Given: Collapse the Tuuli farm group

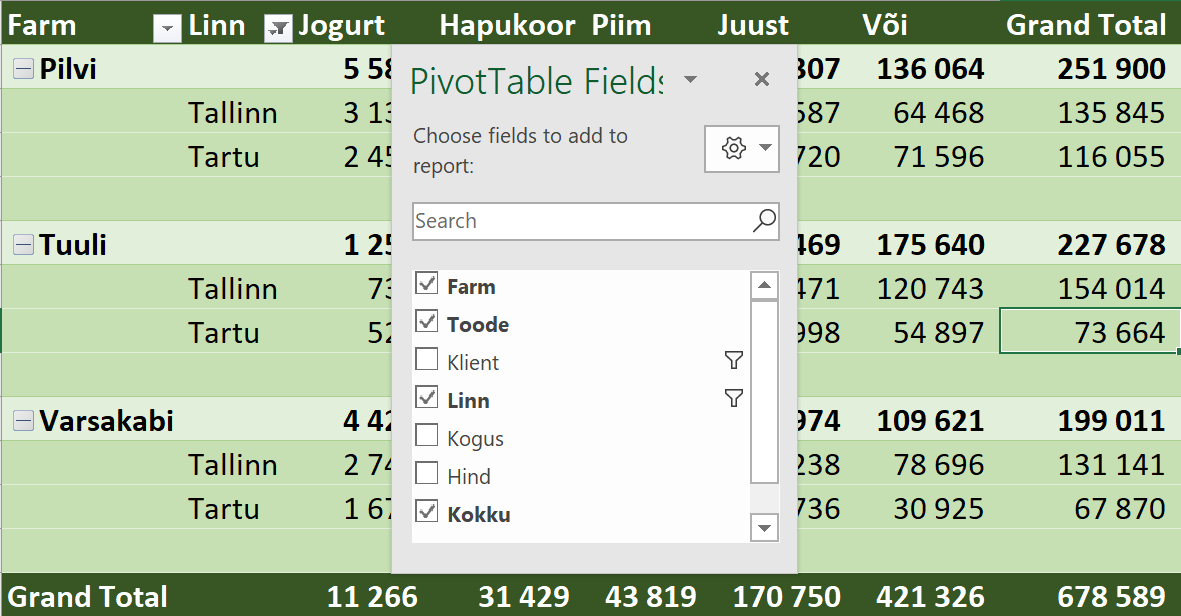Looking at the screenshot, I should click(x=22, y=245).
